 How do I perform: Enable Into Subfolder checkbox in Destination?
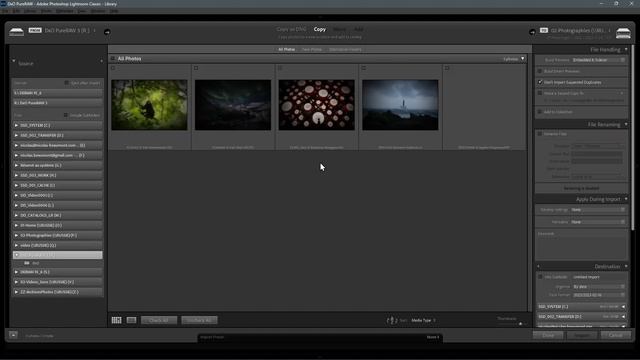click(x=540, y=277)
